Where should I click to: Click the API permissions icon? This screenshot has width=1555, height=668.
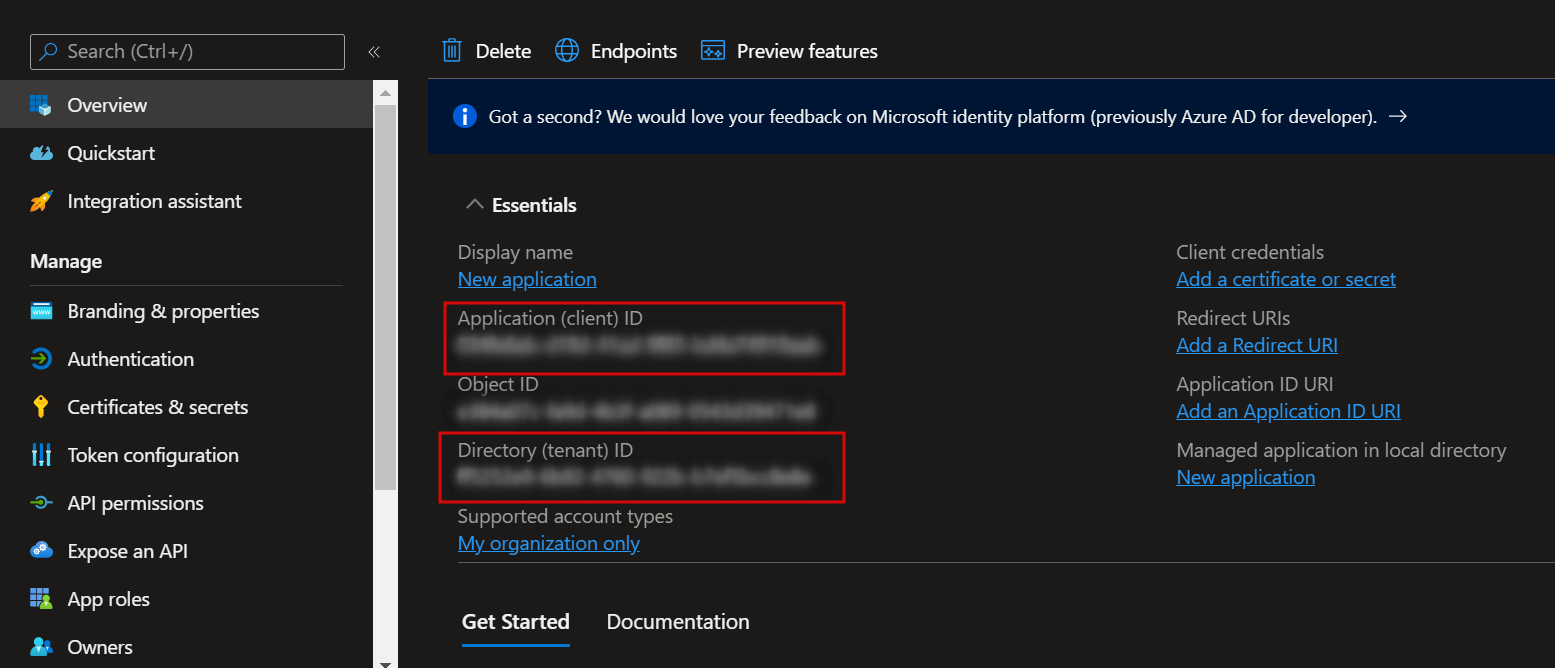click(x=41, y=503)
